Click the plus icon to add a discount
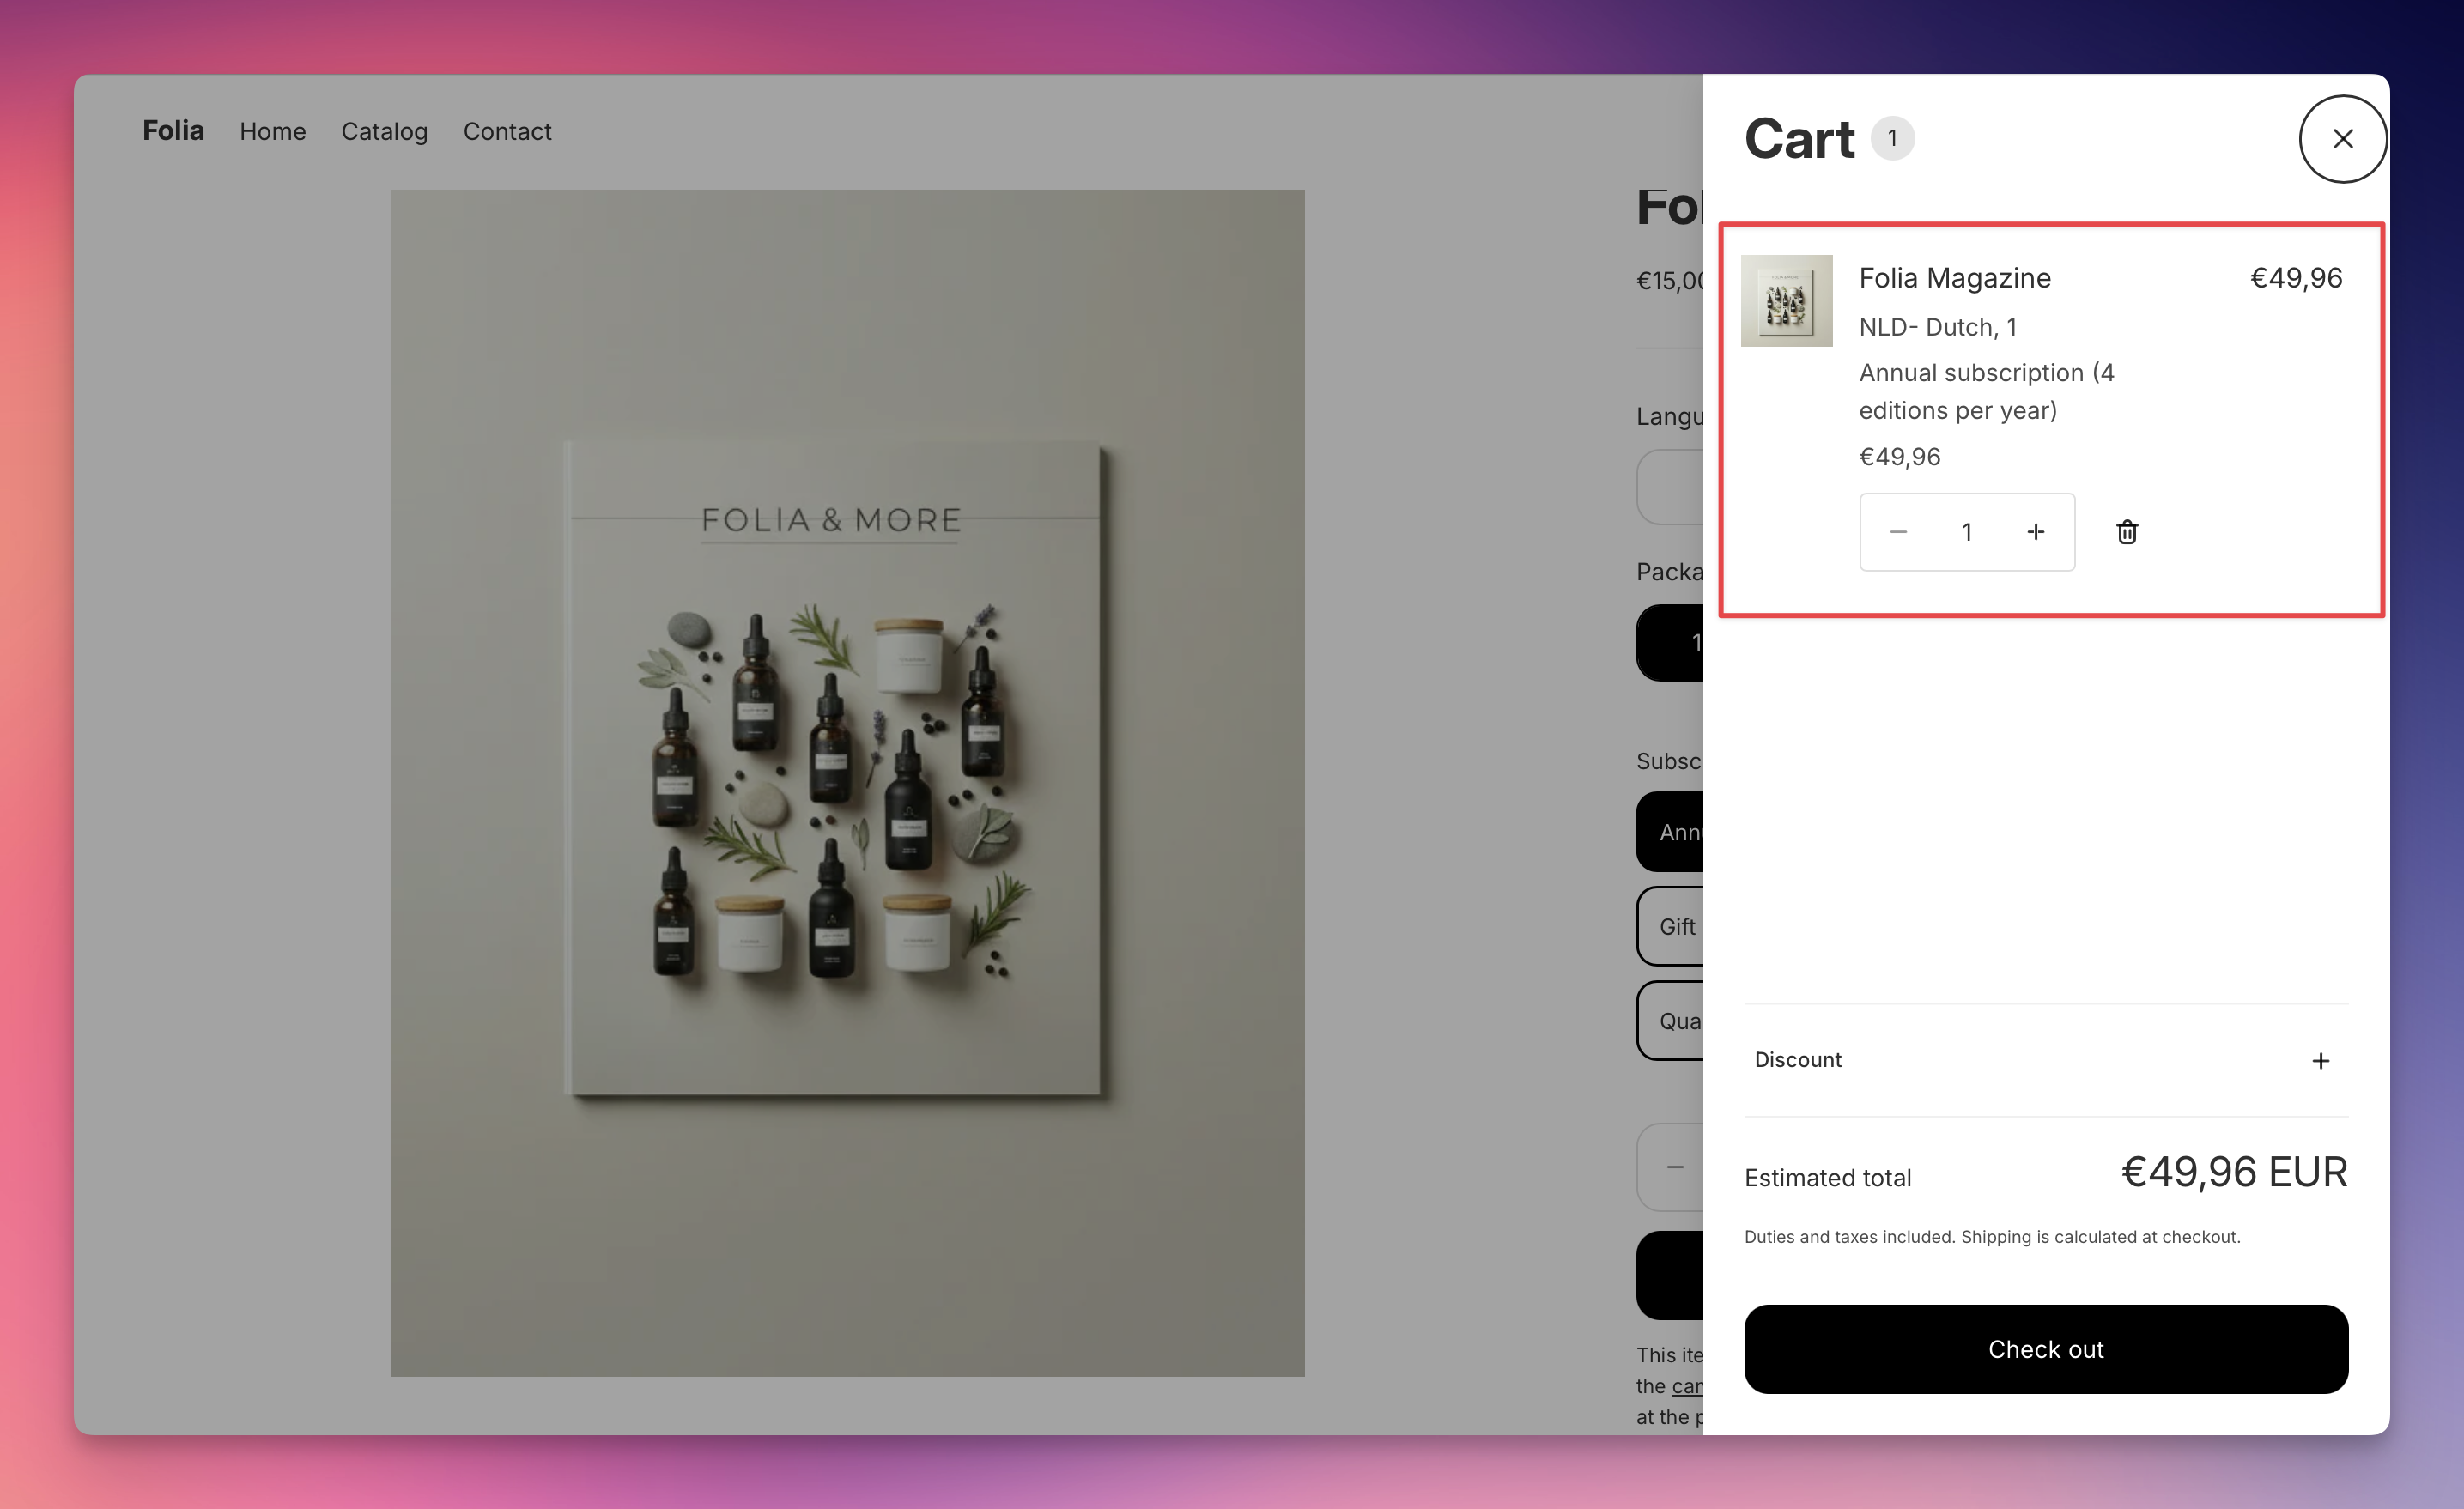 pos(2321,1060)
